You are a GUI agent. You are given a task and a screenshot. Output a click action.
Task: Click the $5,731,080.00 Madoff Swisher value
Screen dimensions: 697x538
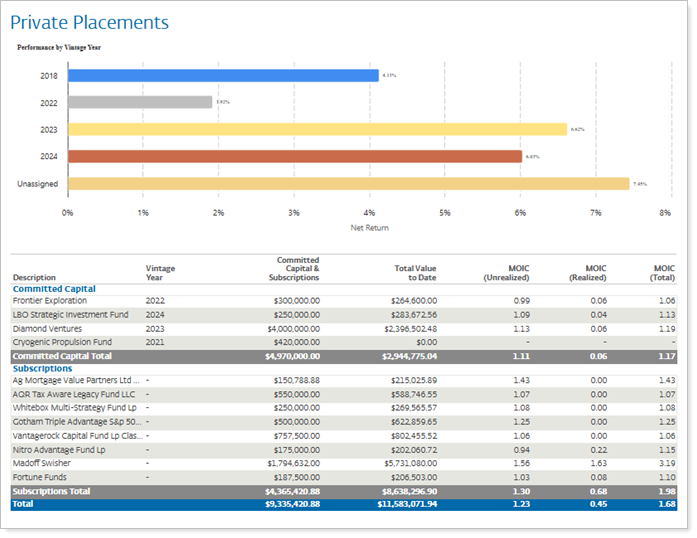point(411,463)
